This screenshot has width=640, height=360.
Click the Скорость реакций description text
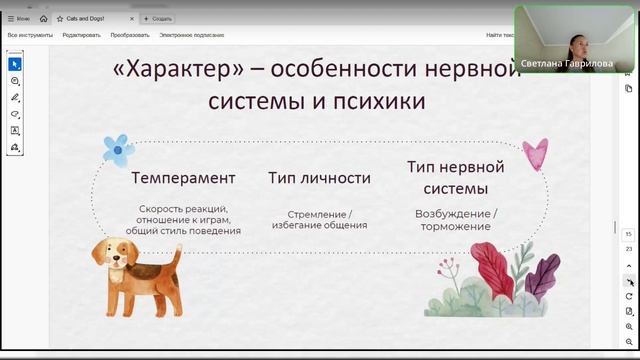pyautogui.click(x=183, y=220)
